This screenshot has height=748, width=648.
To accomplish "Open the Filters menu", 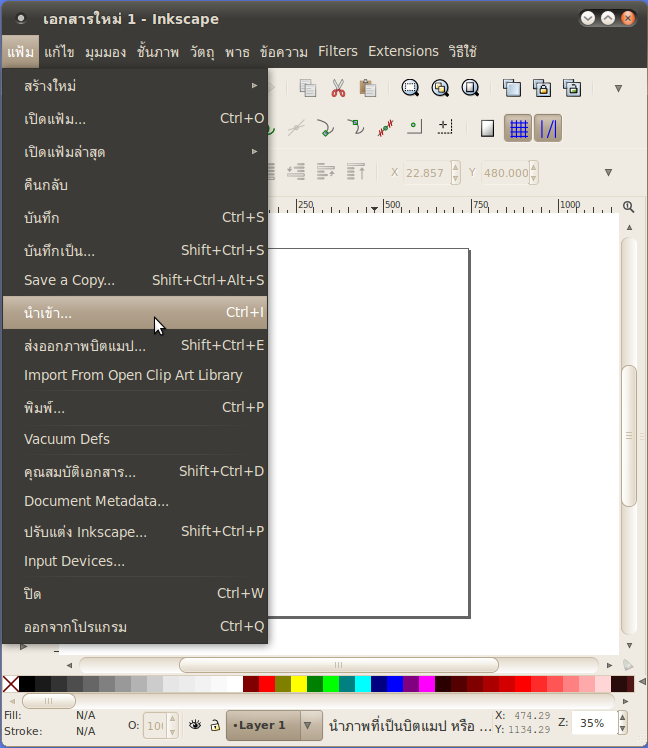I will (338, 51).
